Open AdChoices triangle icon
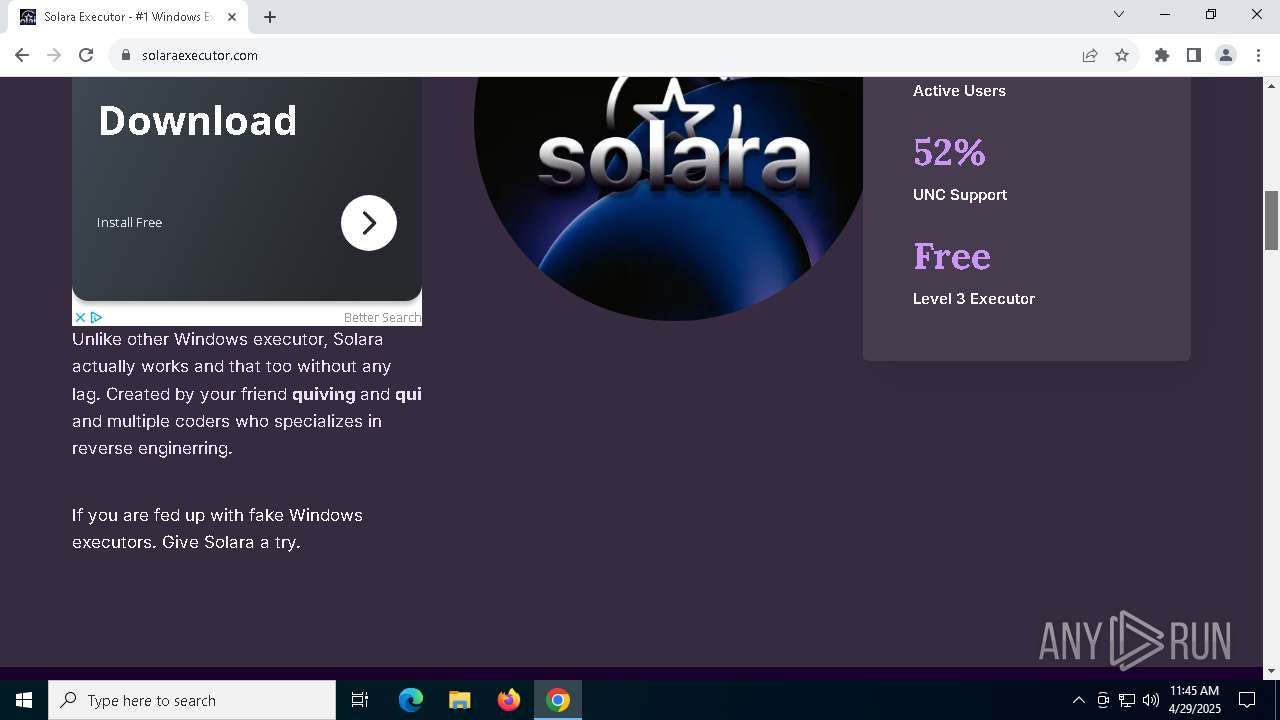The width and height of the screenshot is (1280, 720). point(96,317)
